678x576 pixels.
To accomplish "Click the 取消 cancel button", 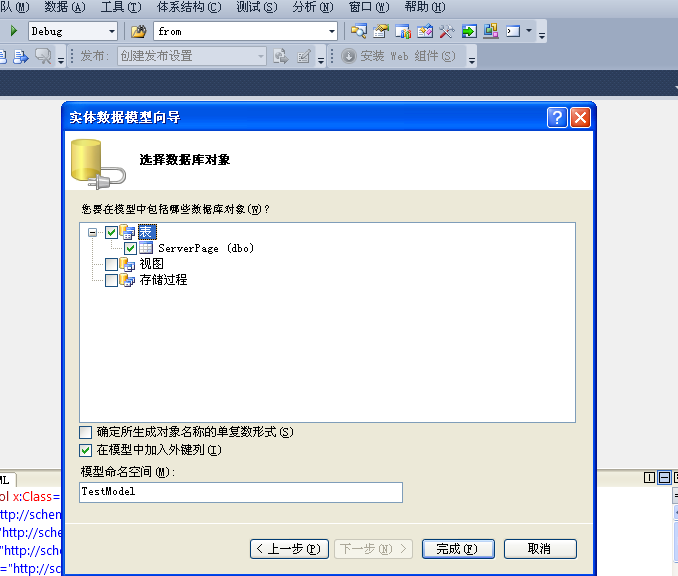I will (540, 549).
